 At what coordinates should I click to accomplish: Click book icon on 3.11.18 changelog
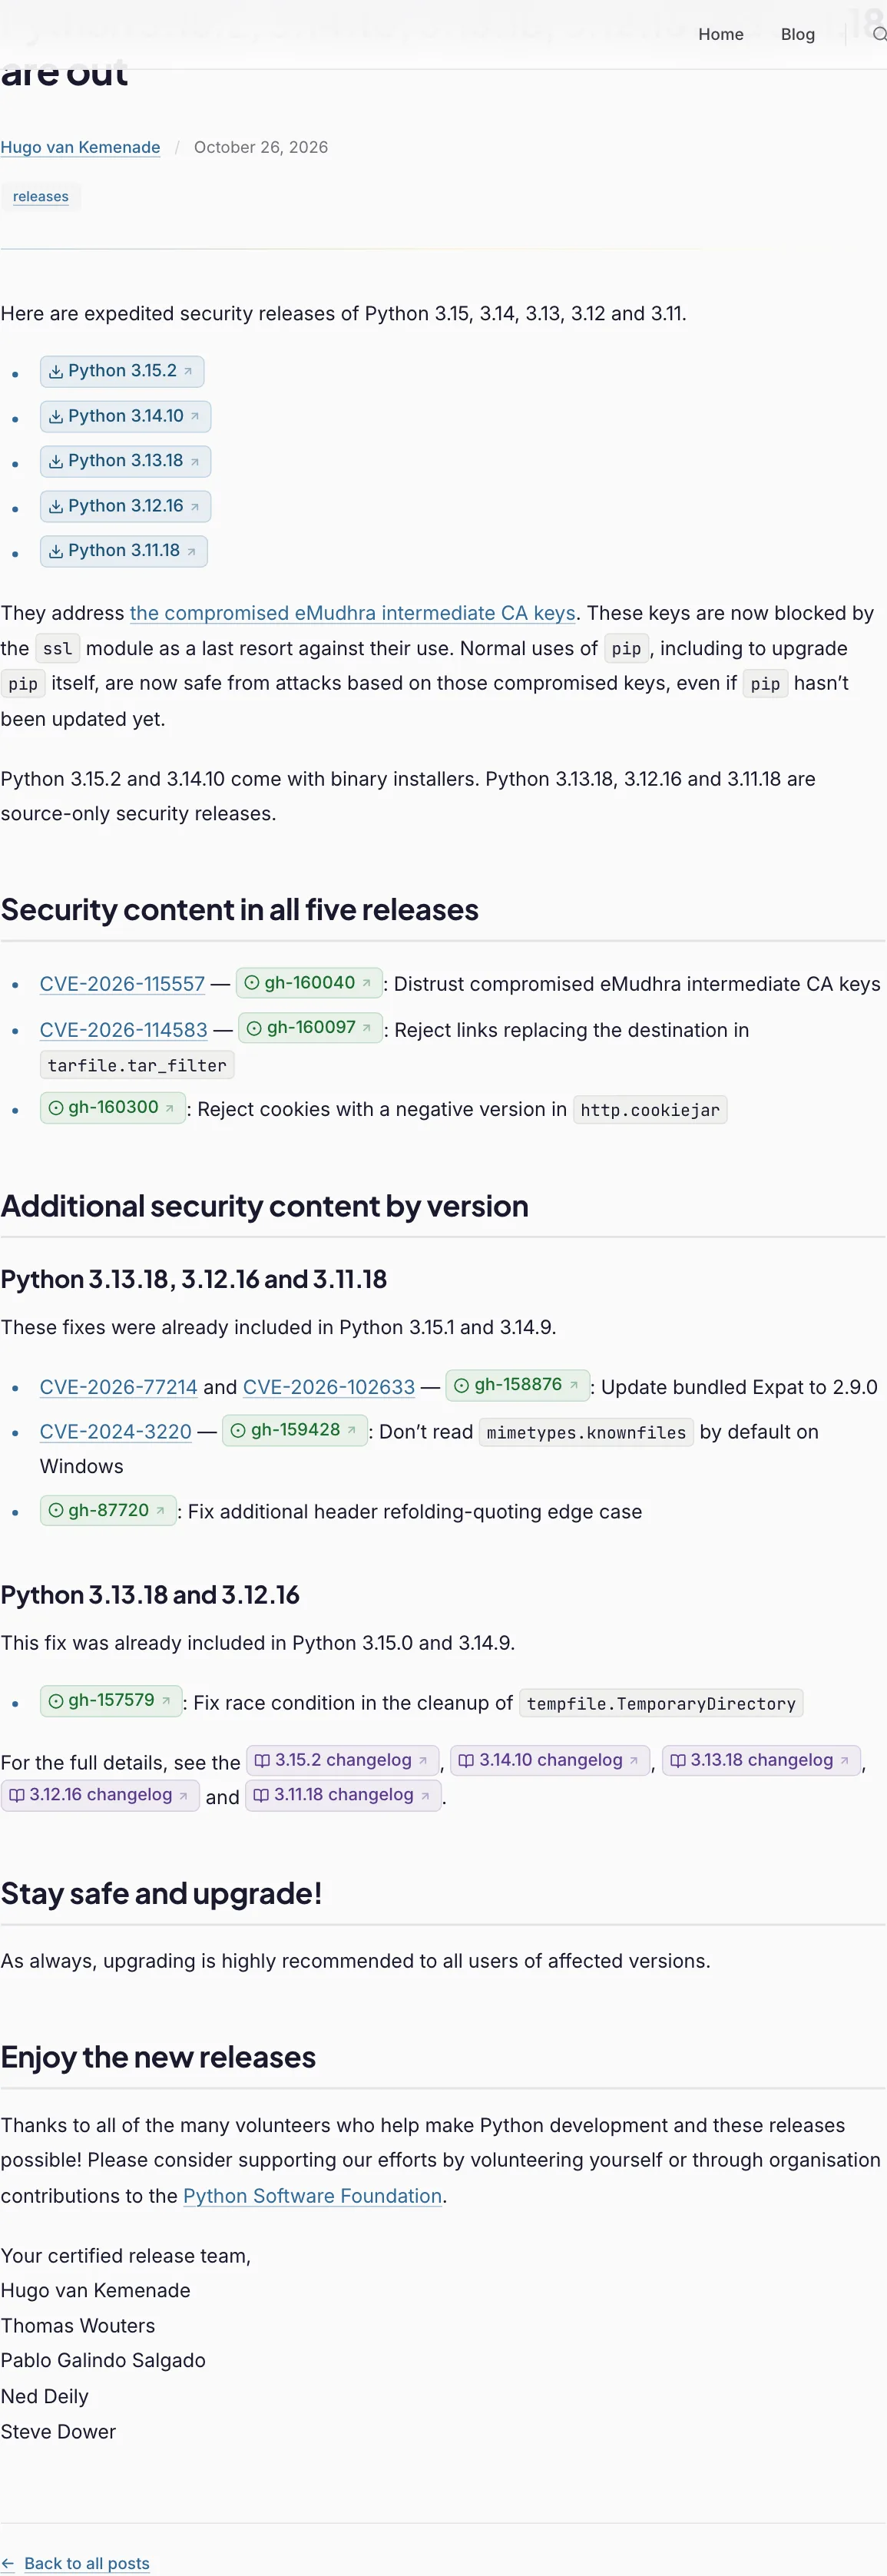[261, 1796]
